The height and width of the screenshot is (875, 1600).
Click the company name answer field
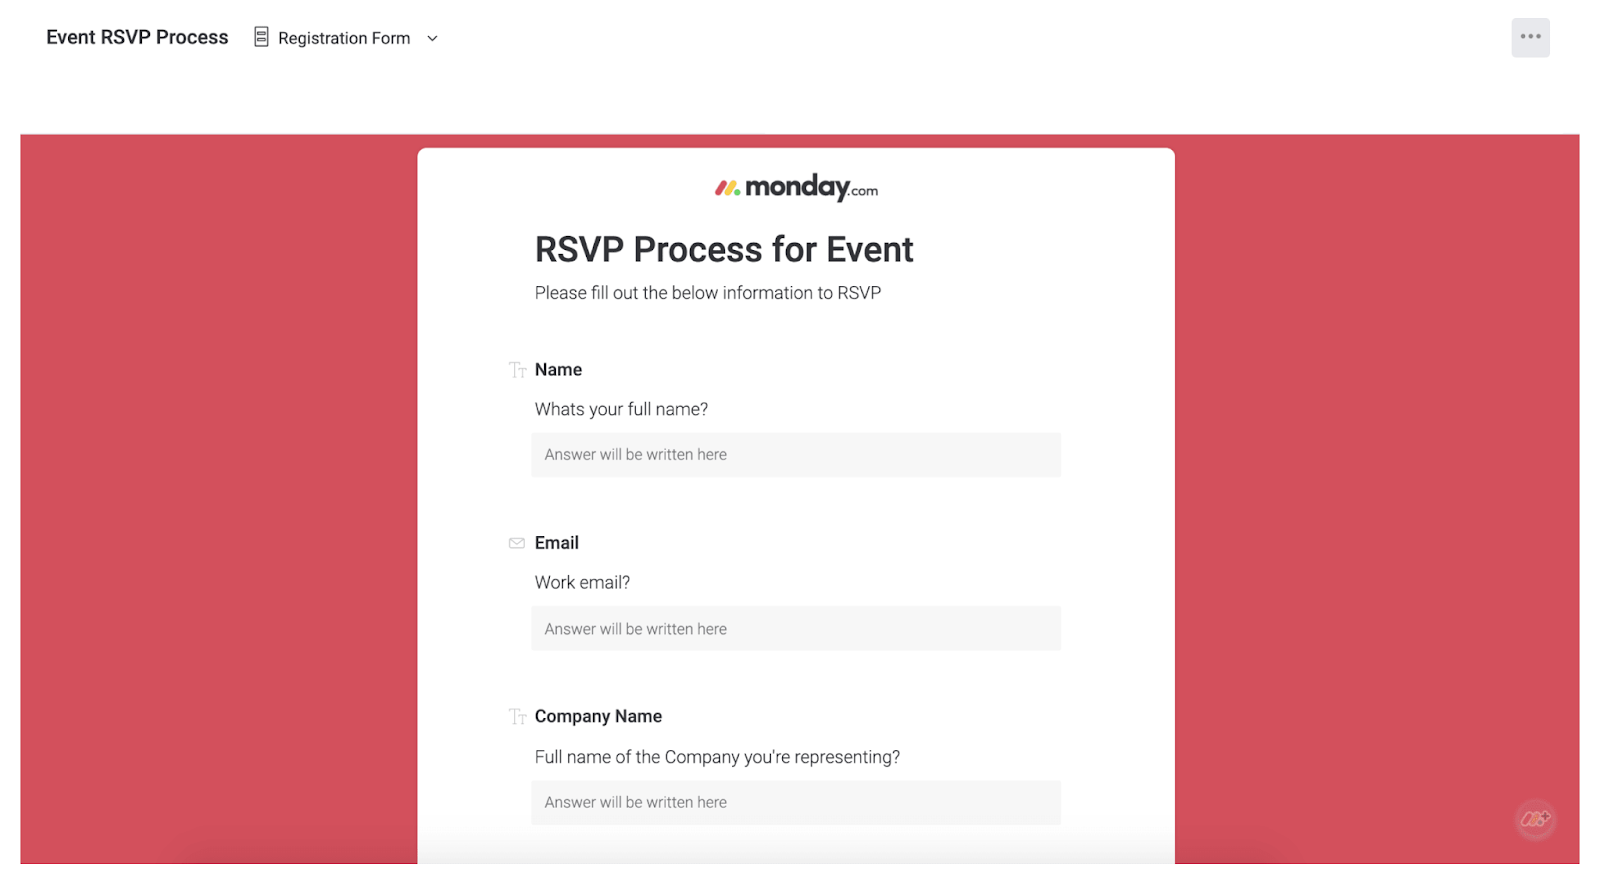(x=795, y=802)
